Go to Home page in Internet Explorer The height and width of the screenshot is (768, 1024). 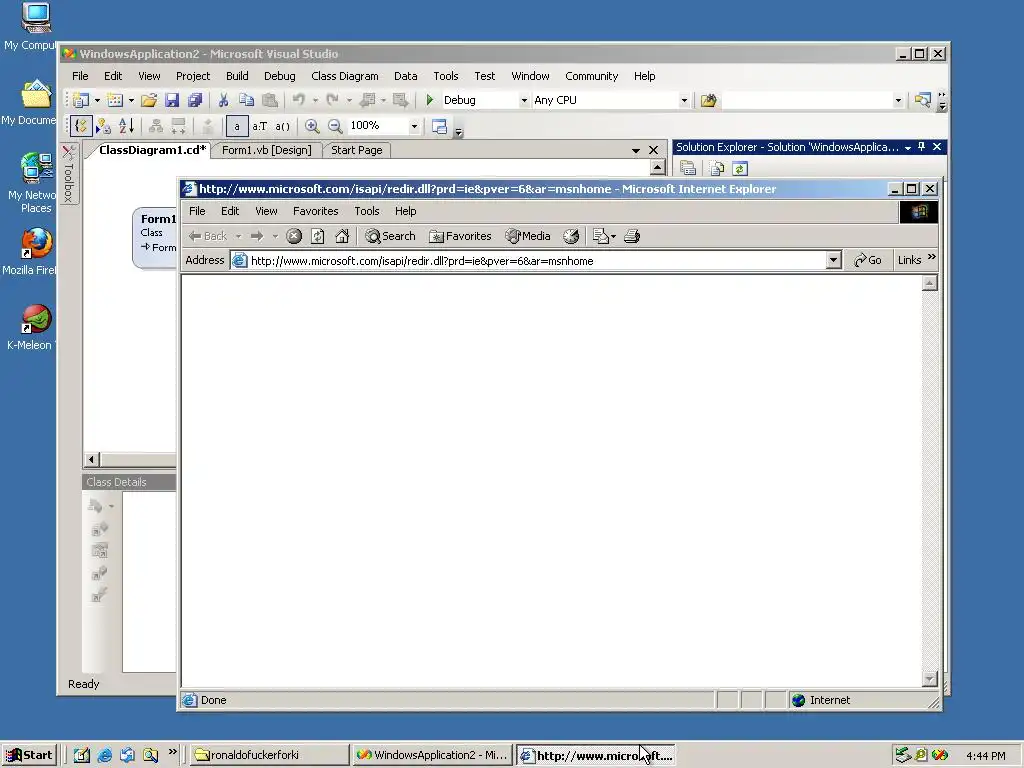(x=342, y=236)
